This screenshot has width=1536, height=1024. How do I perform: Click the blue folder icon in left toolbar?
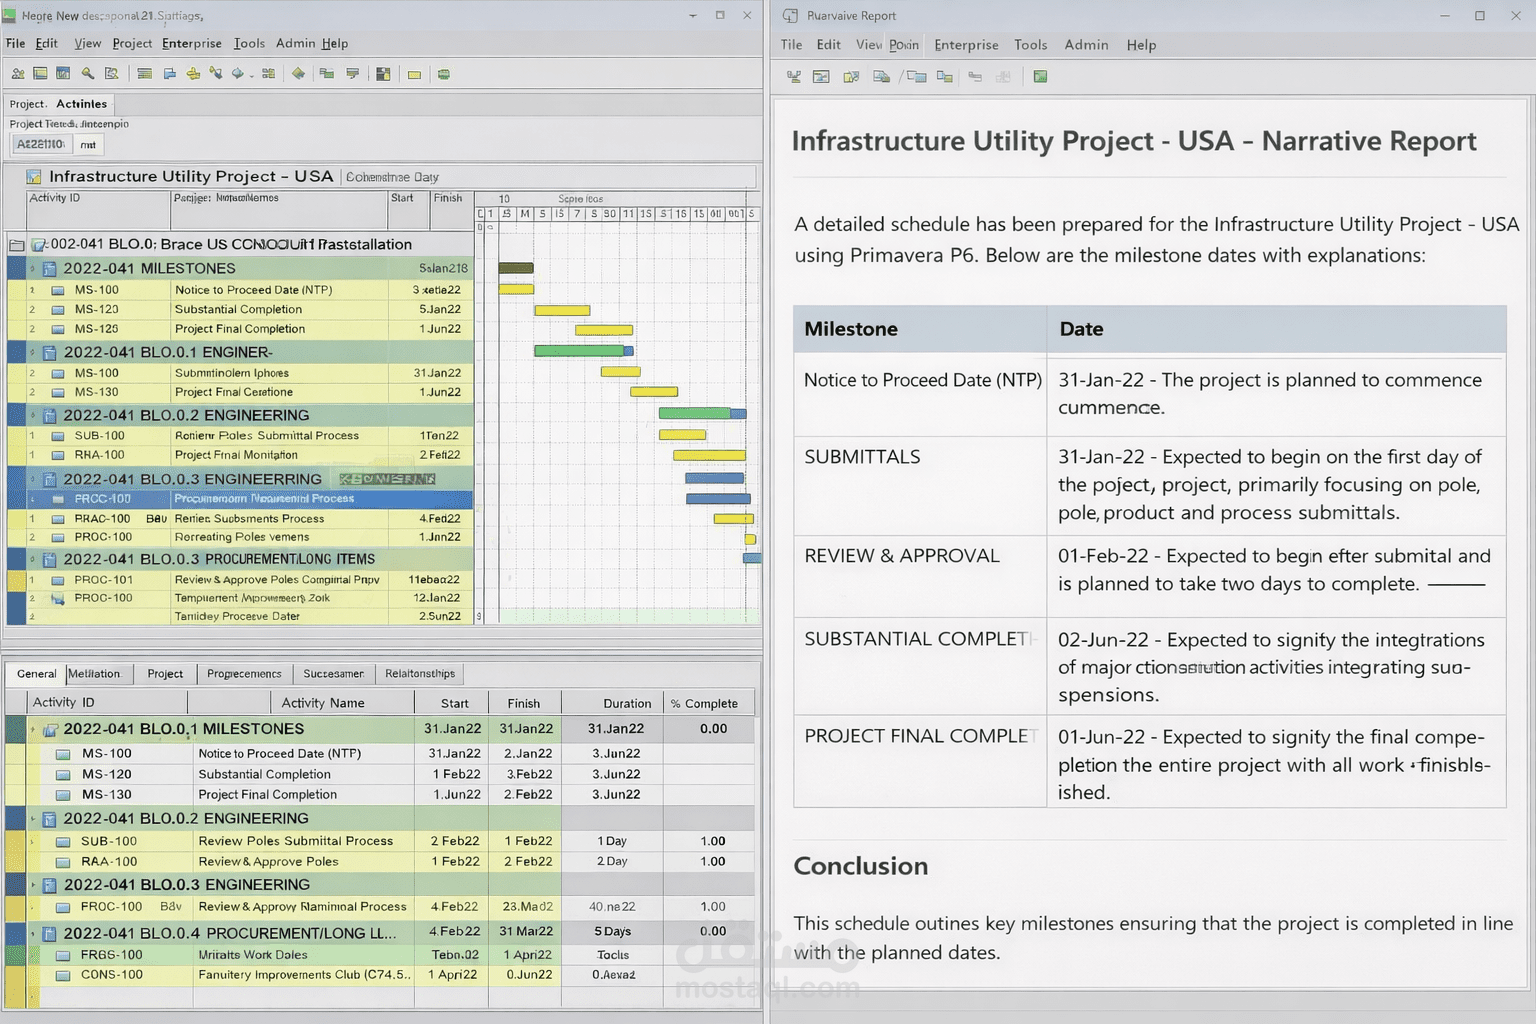point(170,74)
